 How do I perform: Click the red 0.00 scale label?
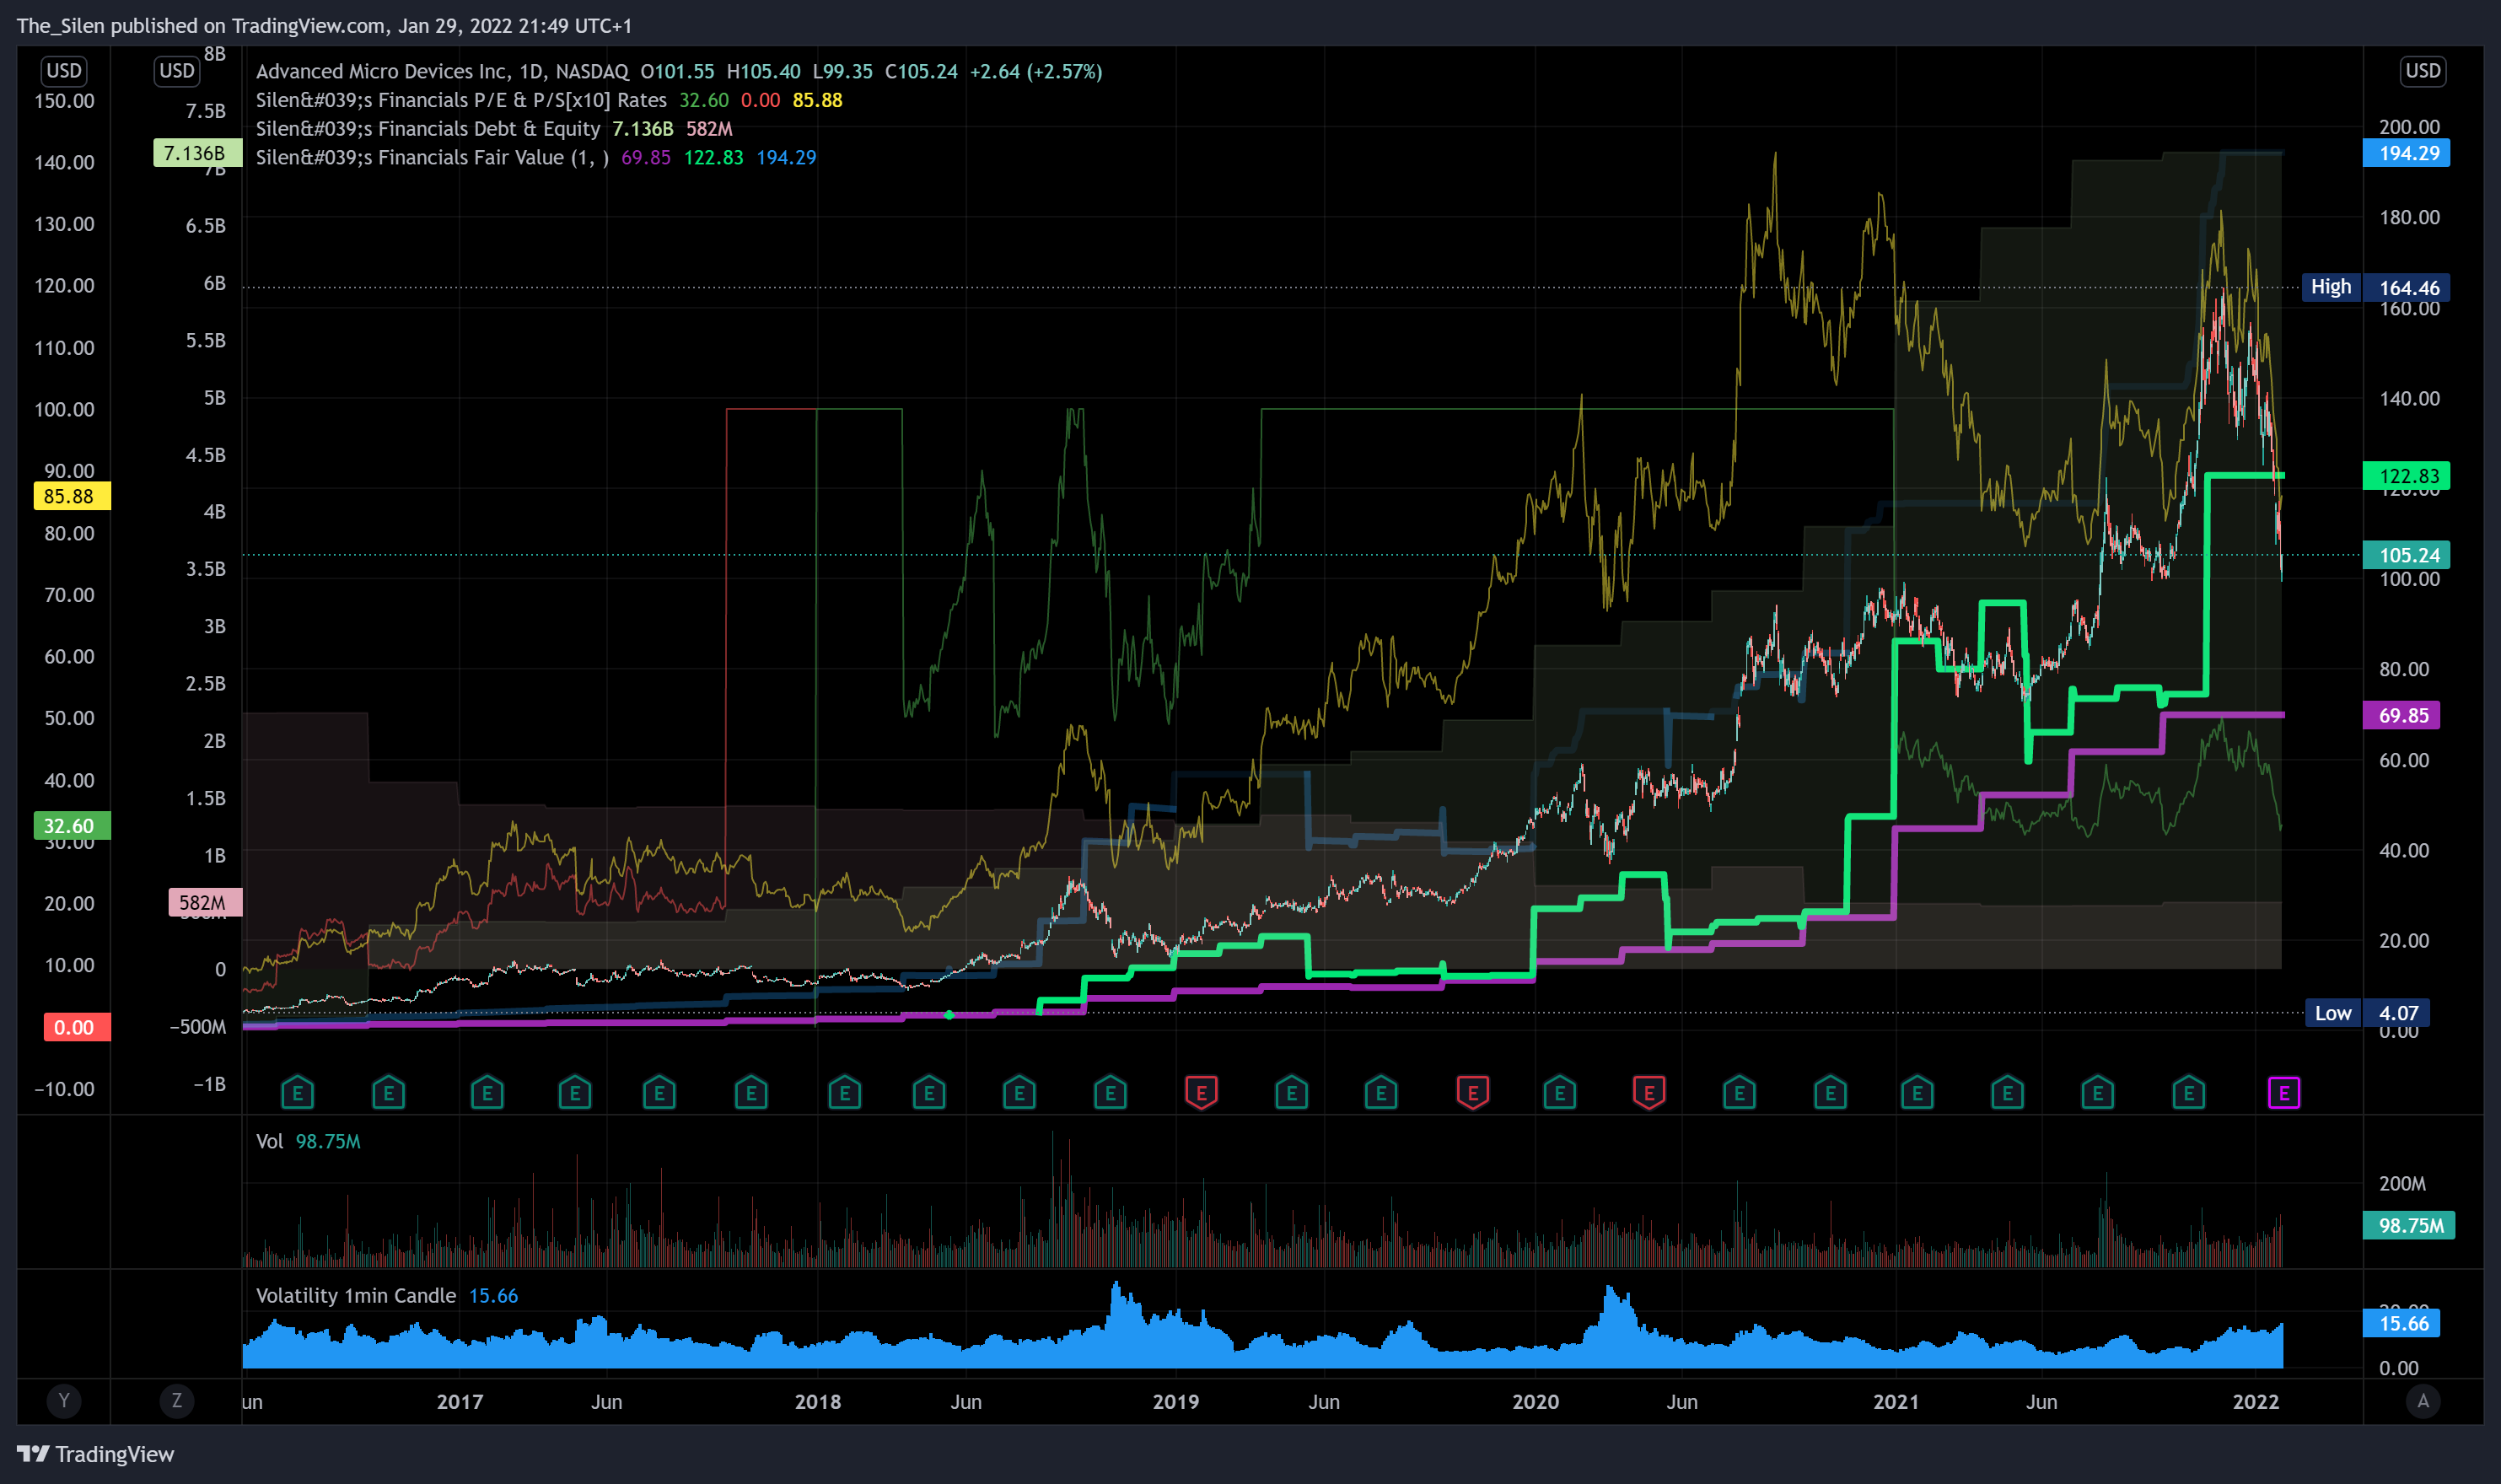pyautogui.click(x=77, y=1027)
